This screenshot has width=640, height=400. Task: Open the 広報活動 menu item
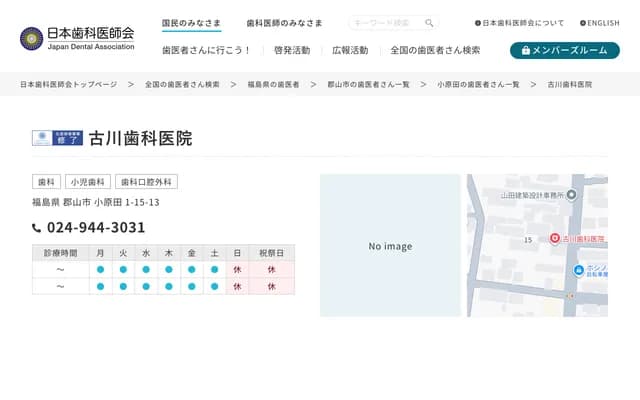pyautogui.click(x=349, y=50)
